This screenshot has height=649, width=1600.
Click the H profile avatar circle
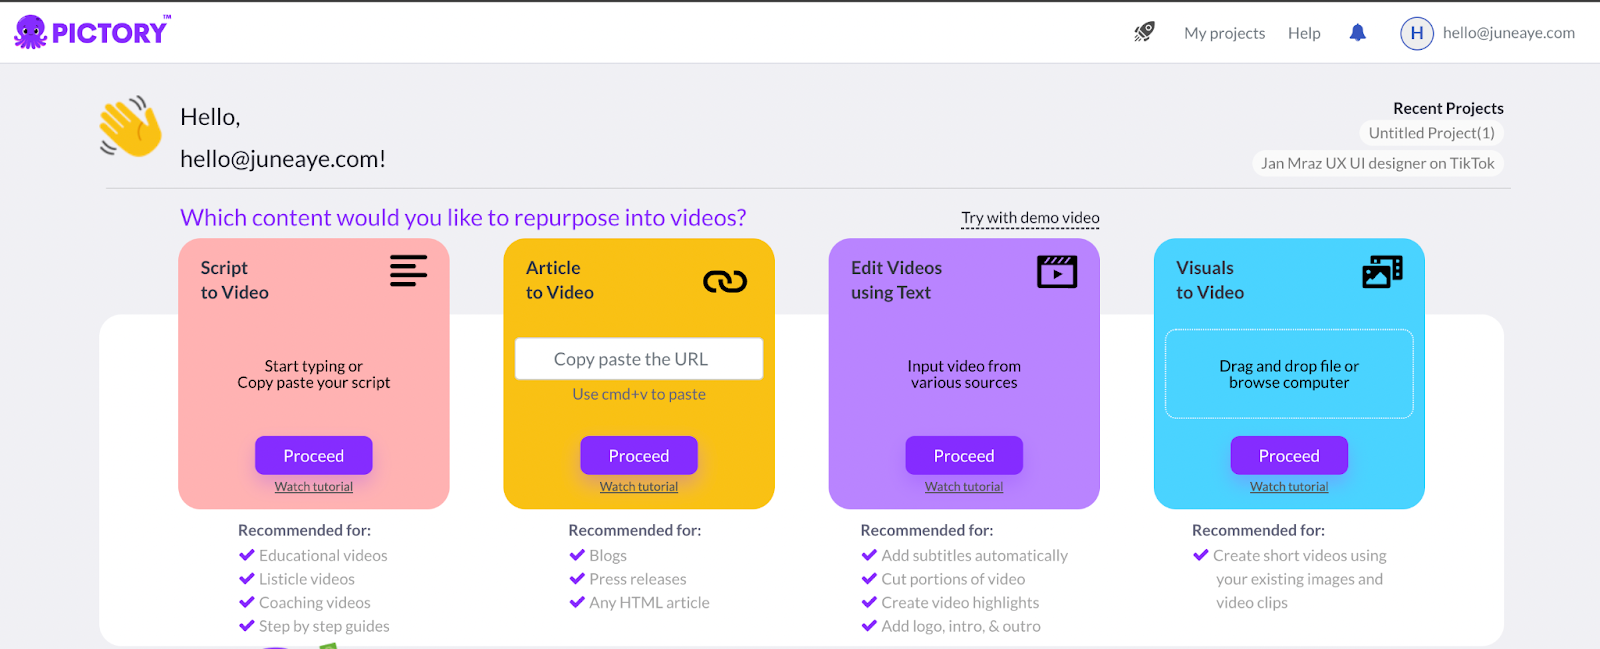[1416, 33]
